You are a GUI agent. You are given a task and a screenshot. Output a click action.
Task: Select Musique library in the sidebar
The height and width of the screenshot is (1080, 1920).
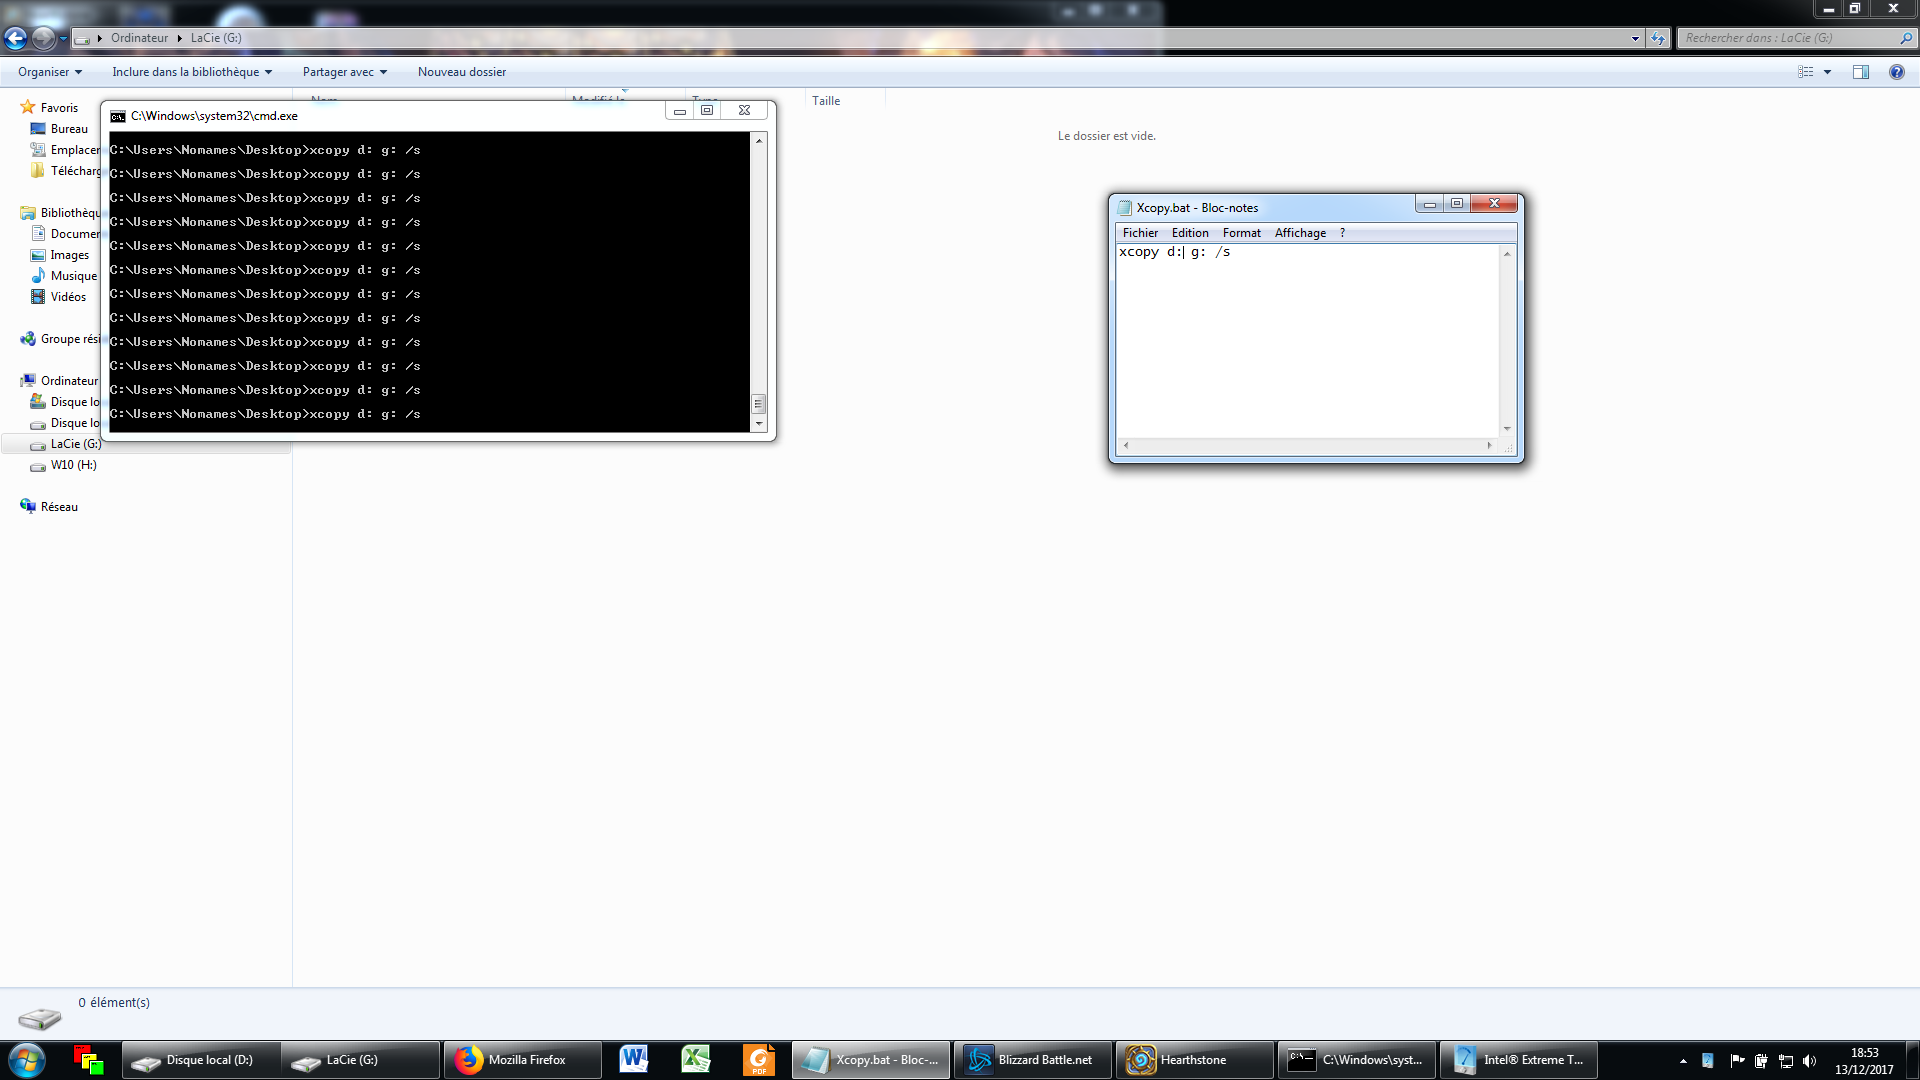(74, 276)
